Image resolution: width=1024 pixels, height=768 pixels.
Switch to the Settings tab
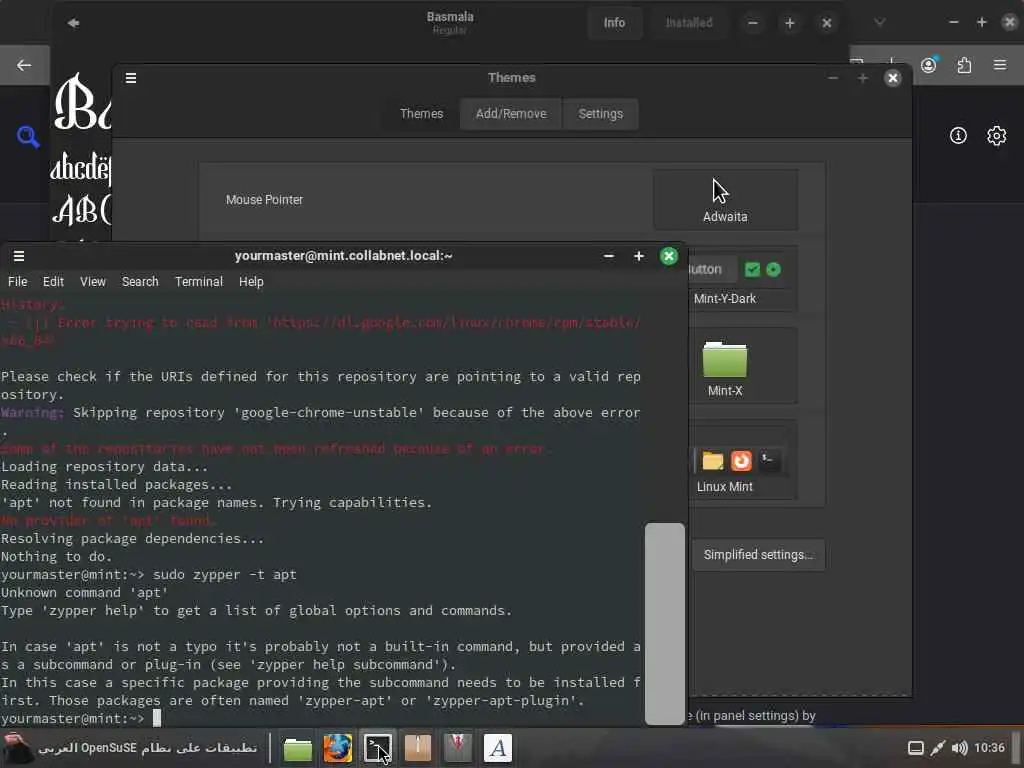click(x=600, y=114)
